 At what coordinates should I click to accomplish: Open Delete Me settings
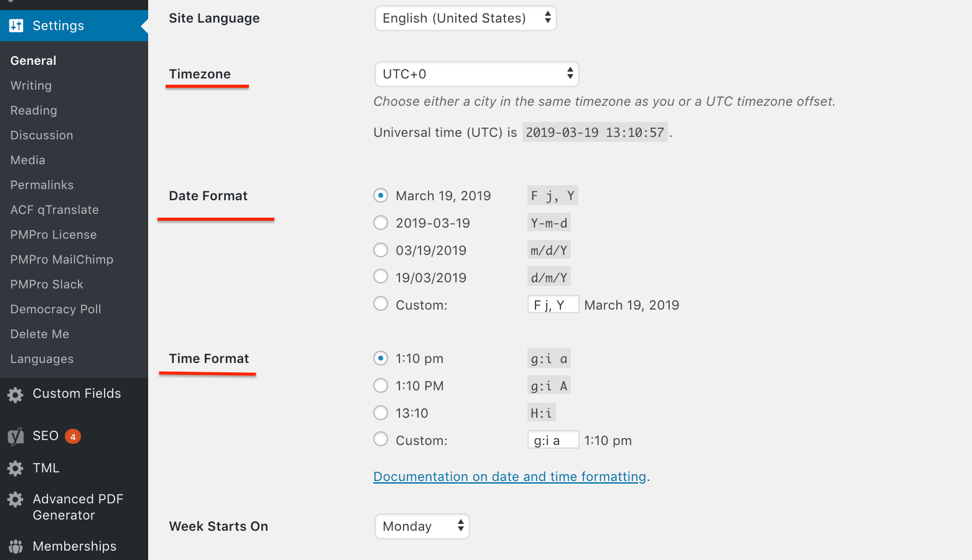40,334
